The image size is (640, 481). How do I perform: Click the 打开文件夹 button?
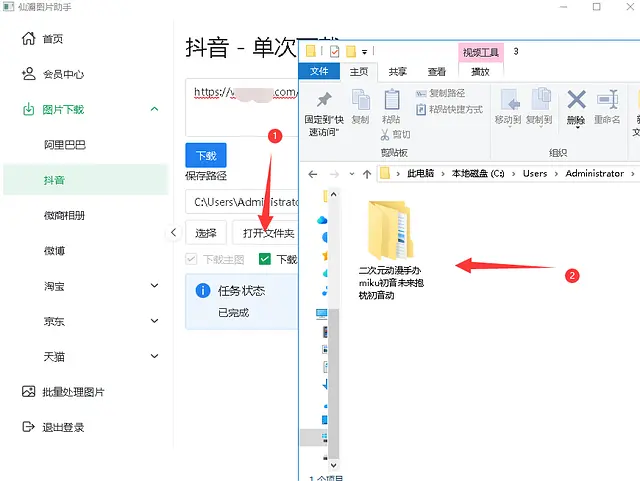[x=266, y=233]
